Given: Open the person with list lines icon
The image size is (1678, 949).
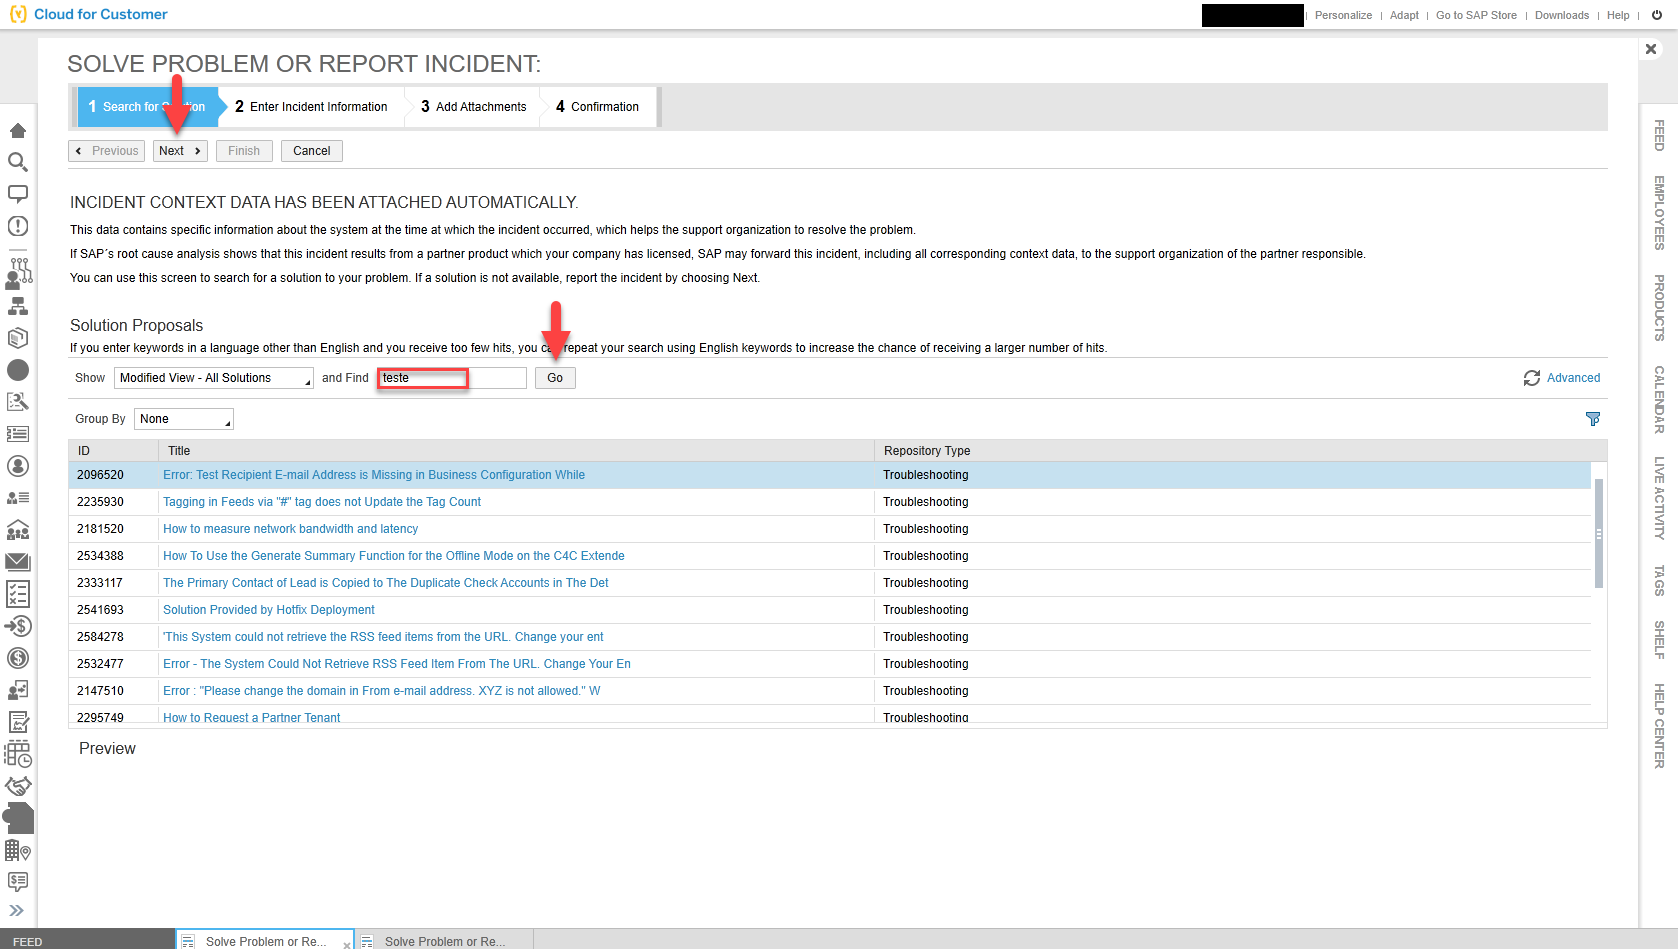Looking at the screenshot, I should click(x=18, y=498).
